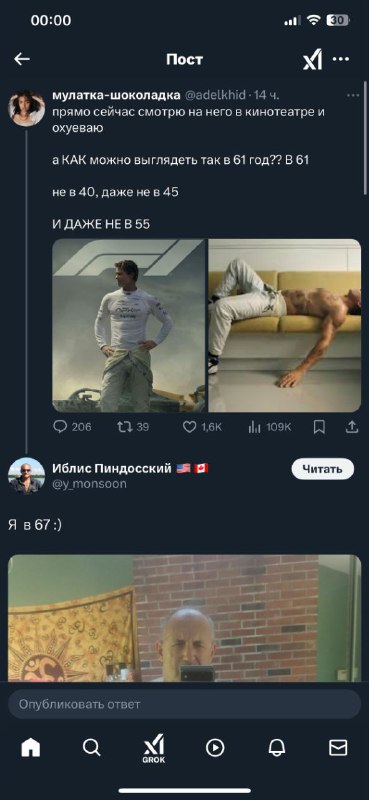Tap the Опубликовать ответ reply field
The width and height of the screenshot is (369, 800).
(x=184, y=705)
